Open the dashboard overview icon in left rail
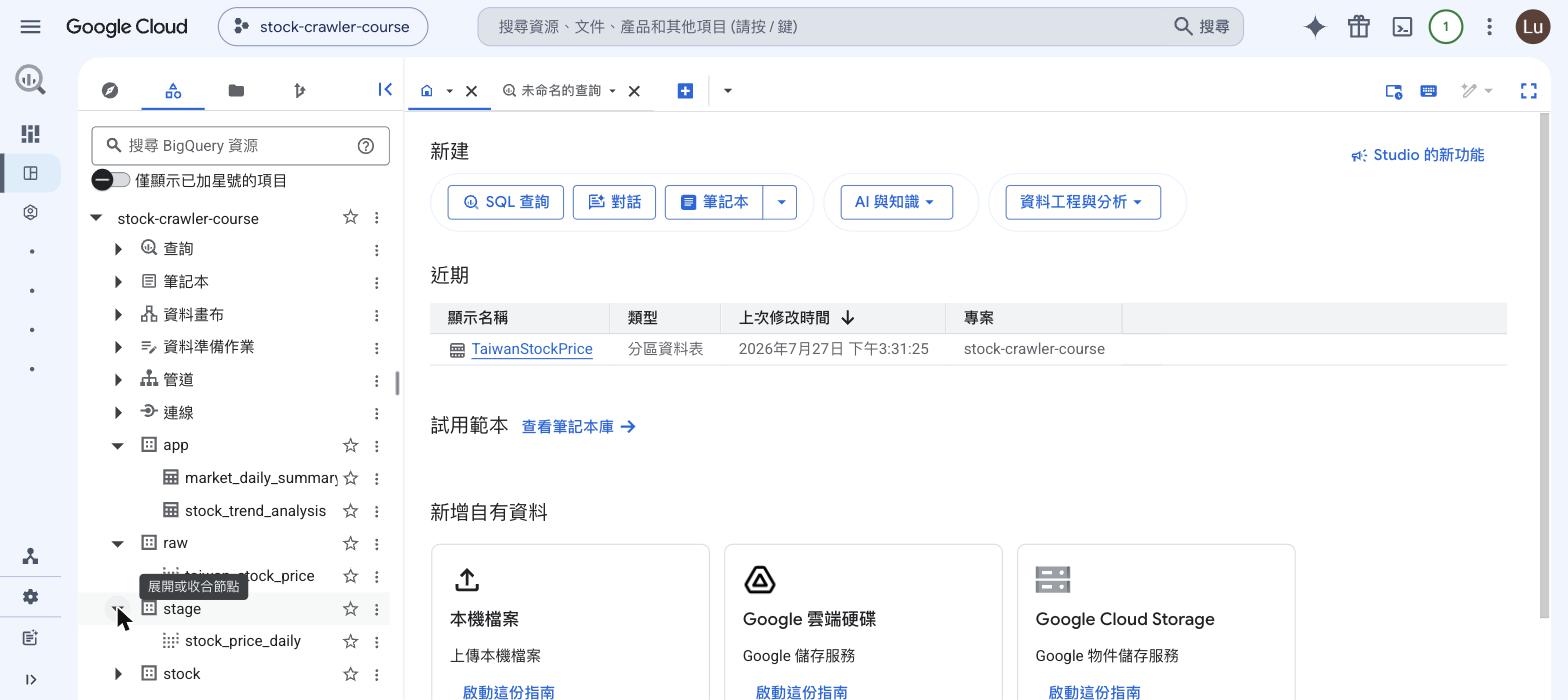This screenshot has height=700, width=1568. (x=30, y=133)
